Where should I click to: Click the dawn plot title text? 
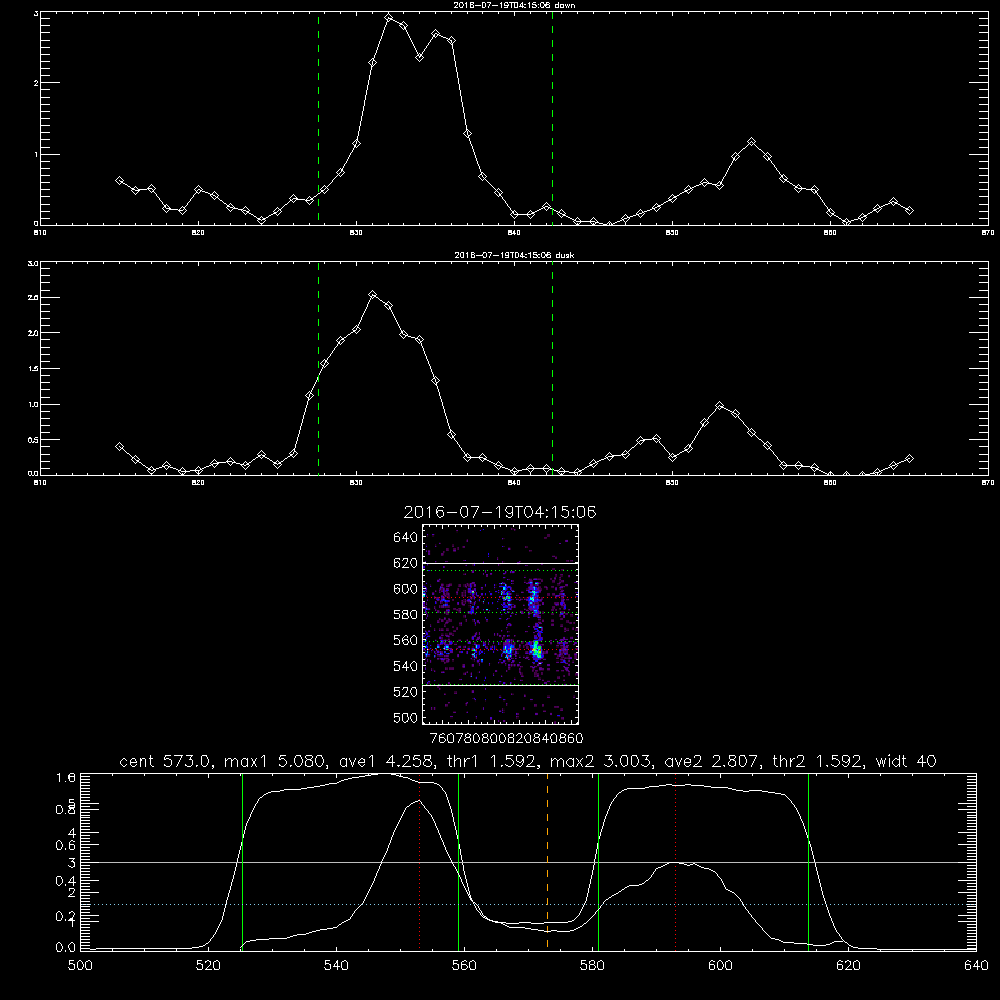(x=514, y=5)
